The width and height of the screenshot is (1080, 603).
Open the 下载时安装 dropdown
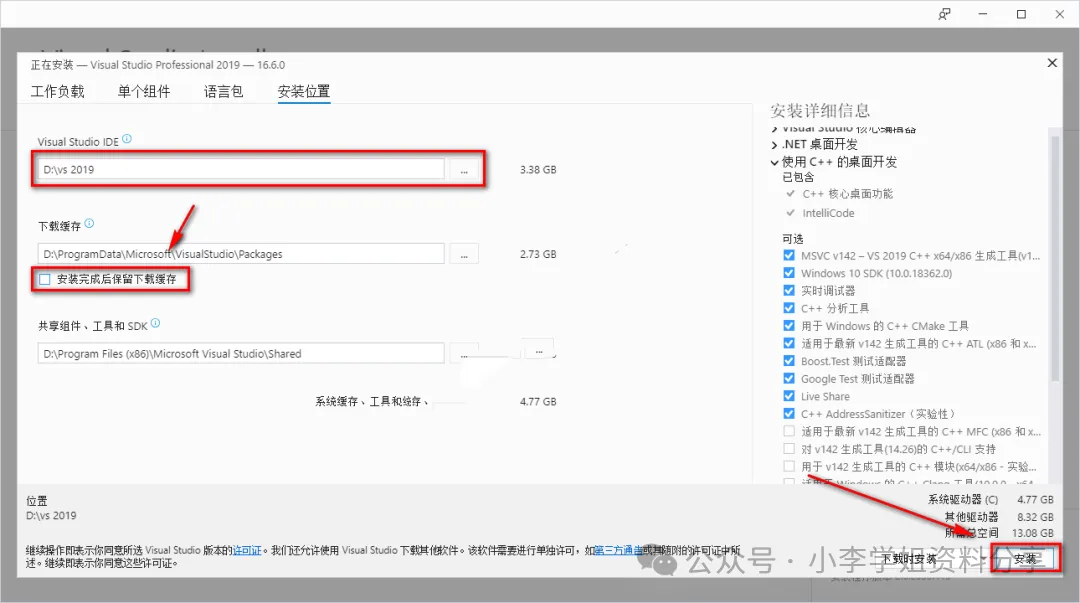click(909, 559)
